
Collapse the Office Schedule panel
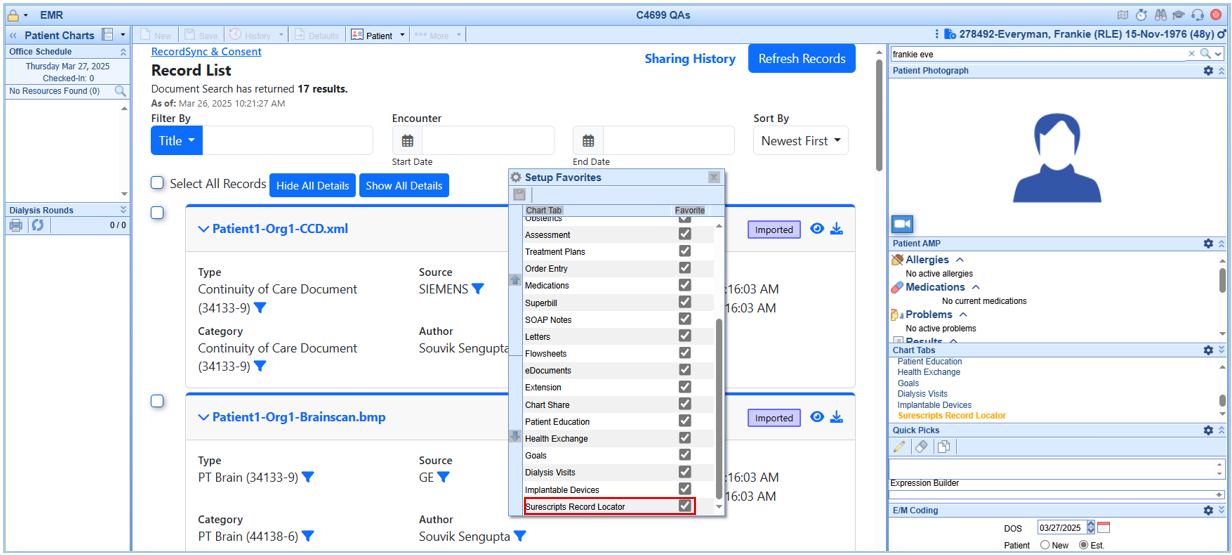123,52
